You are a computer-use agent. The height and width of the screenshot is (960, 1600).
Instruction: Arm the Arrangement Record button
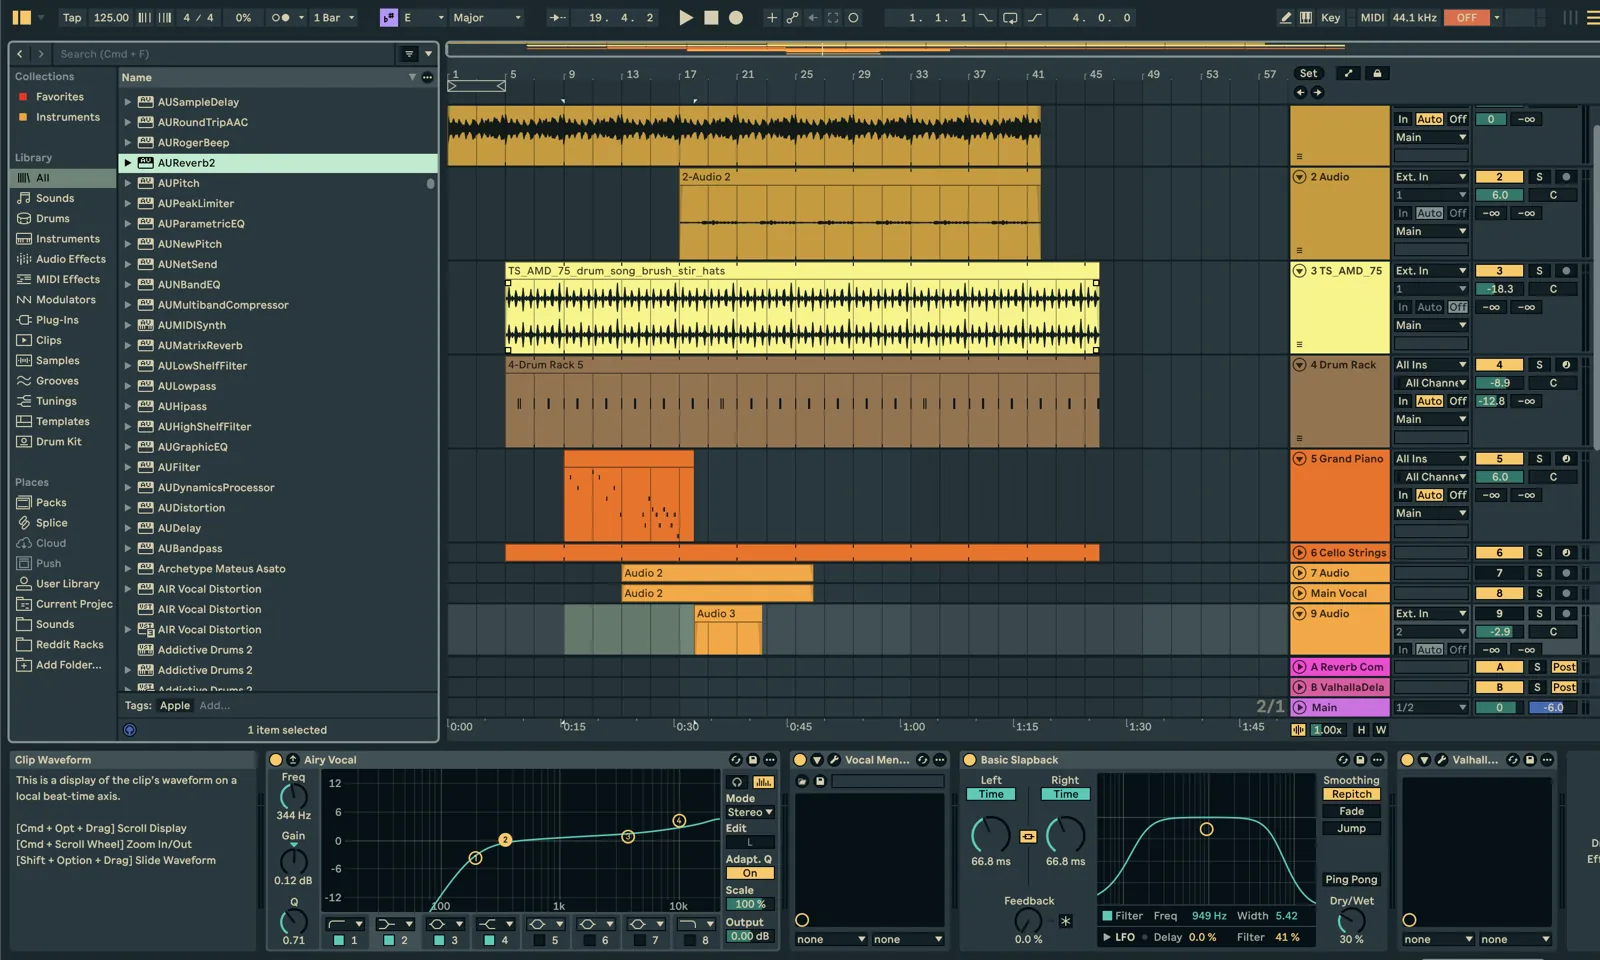click(x=736, y=17)
